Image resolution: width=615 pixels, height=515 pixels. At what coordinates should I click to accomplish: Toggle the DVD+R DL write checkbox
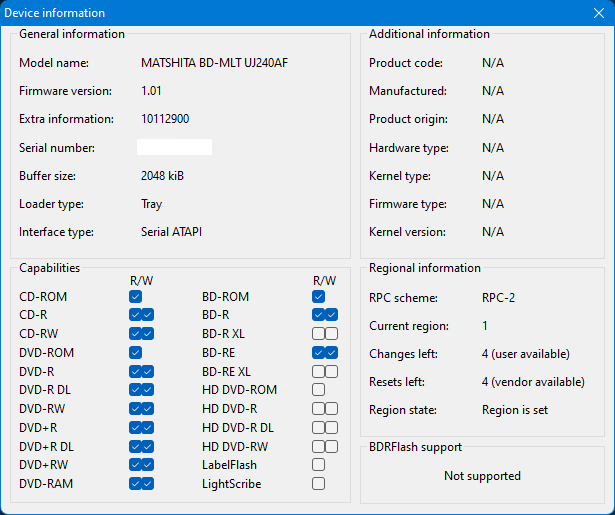[148, 446]
